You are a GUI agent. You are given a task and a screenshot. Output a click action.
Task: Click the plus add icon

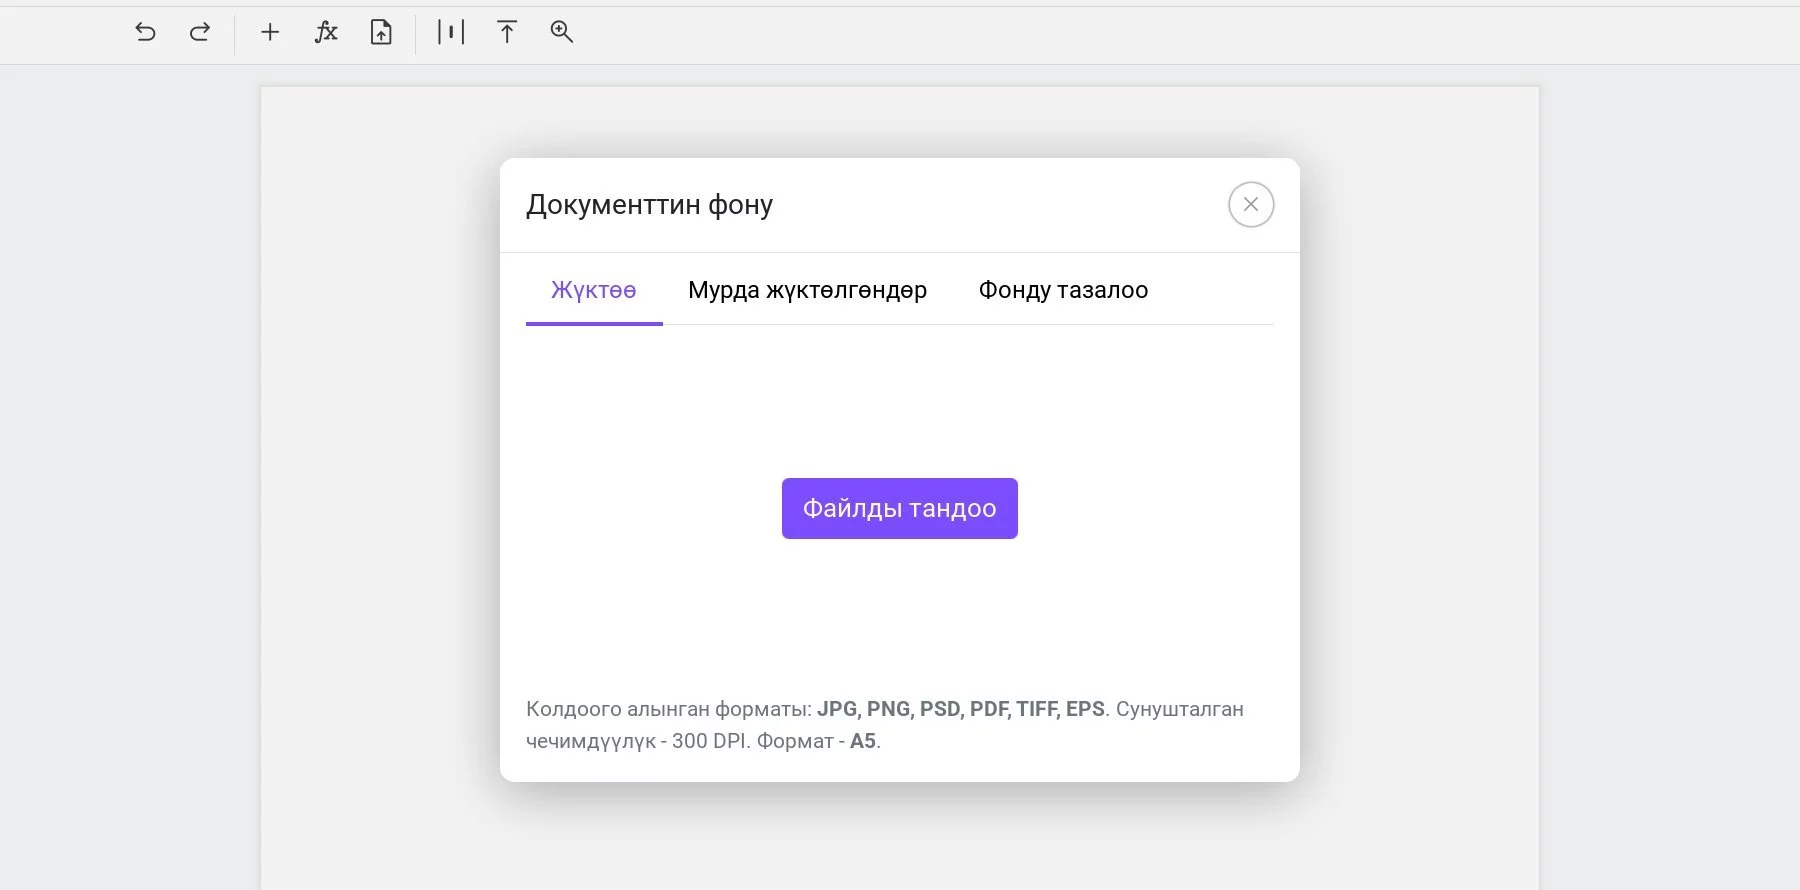[270, 32]
